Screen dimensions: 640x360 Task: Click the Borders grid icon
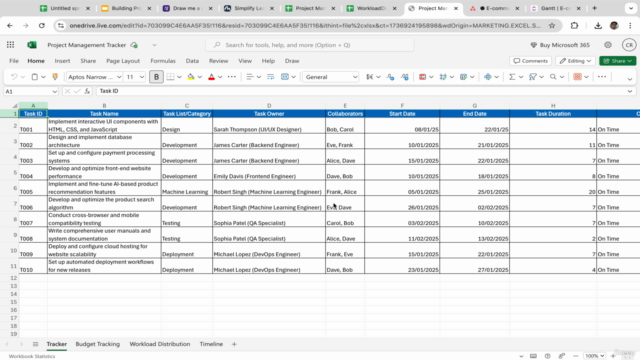[x=171, y=77]
